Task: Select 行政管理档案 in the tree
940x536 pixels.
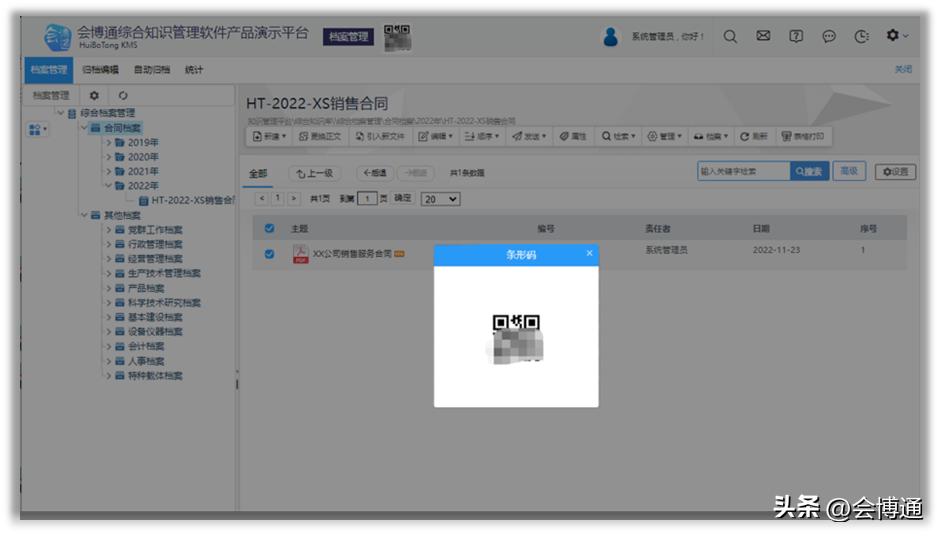Action: click(155, 244)
